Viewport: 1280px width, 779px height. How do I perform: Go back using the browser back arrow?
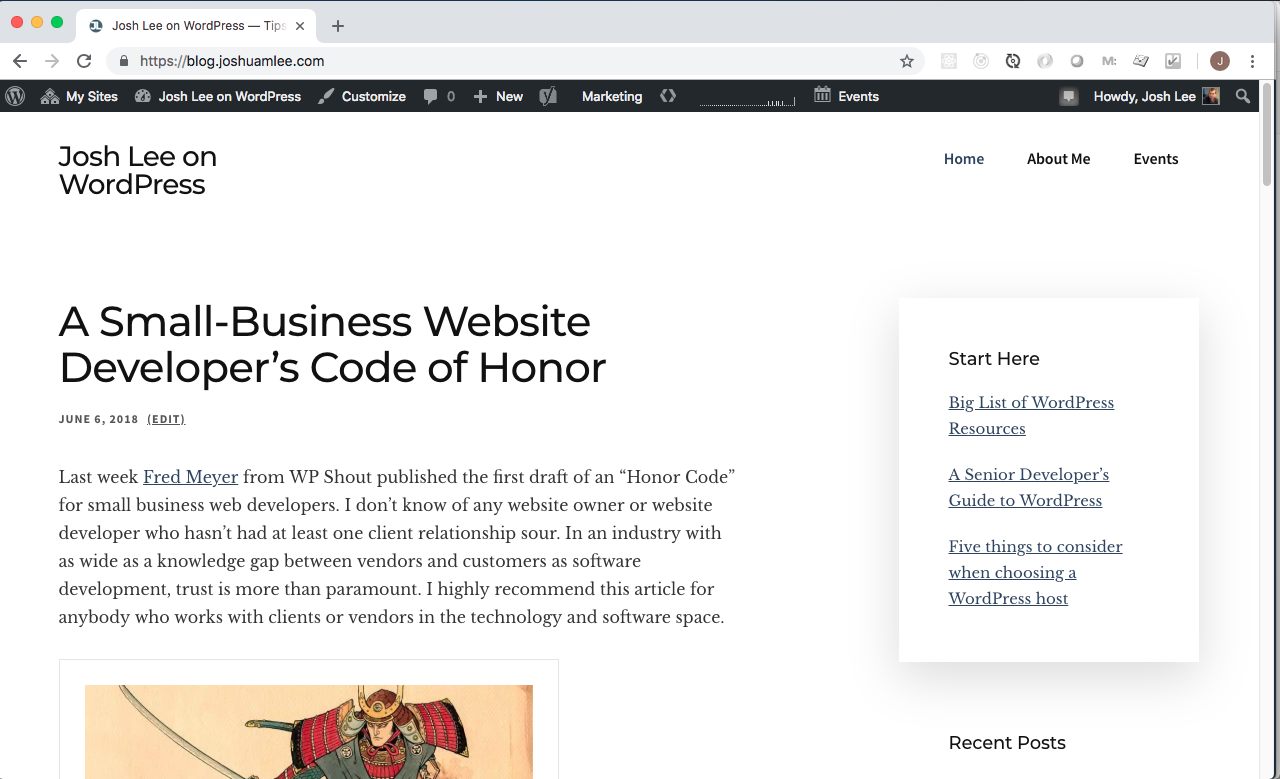tap(20, 61)
